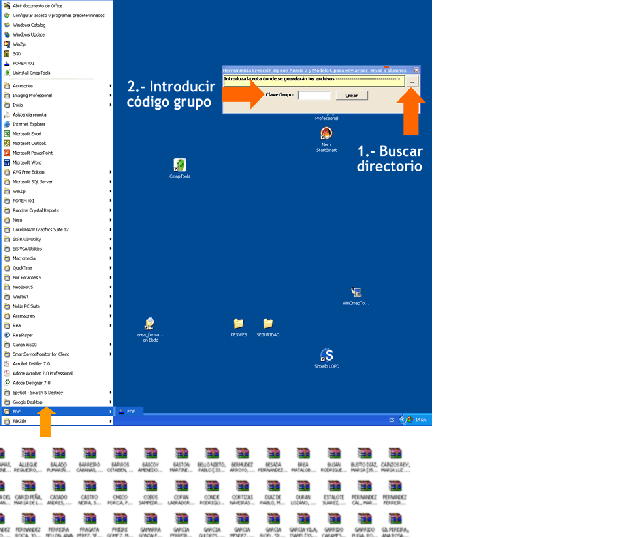Click the group code text field
Viewport: 640px width, 538px height.
[314, 95]
